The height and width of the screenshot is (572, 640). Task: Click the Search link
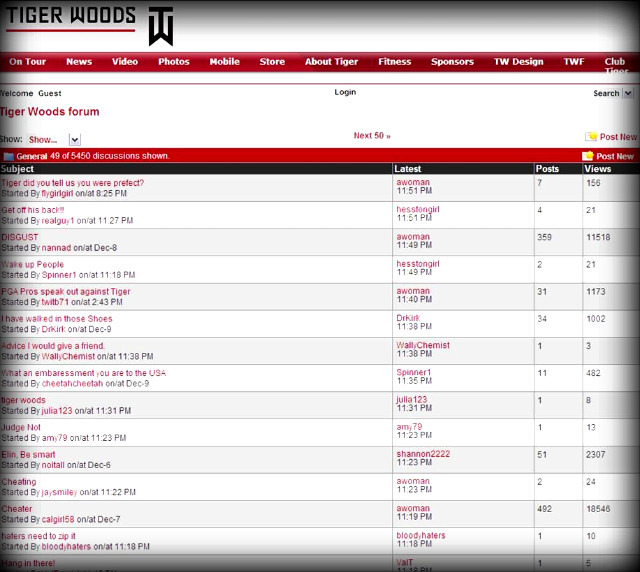tap(606, 93)
